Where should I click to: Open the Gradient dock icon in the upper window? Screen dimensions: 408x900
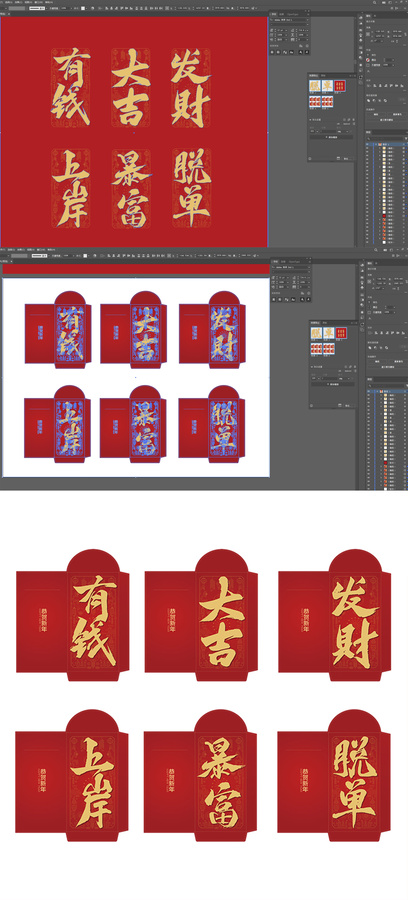pyautogui.click(x=360, y=53)
